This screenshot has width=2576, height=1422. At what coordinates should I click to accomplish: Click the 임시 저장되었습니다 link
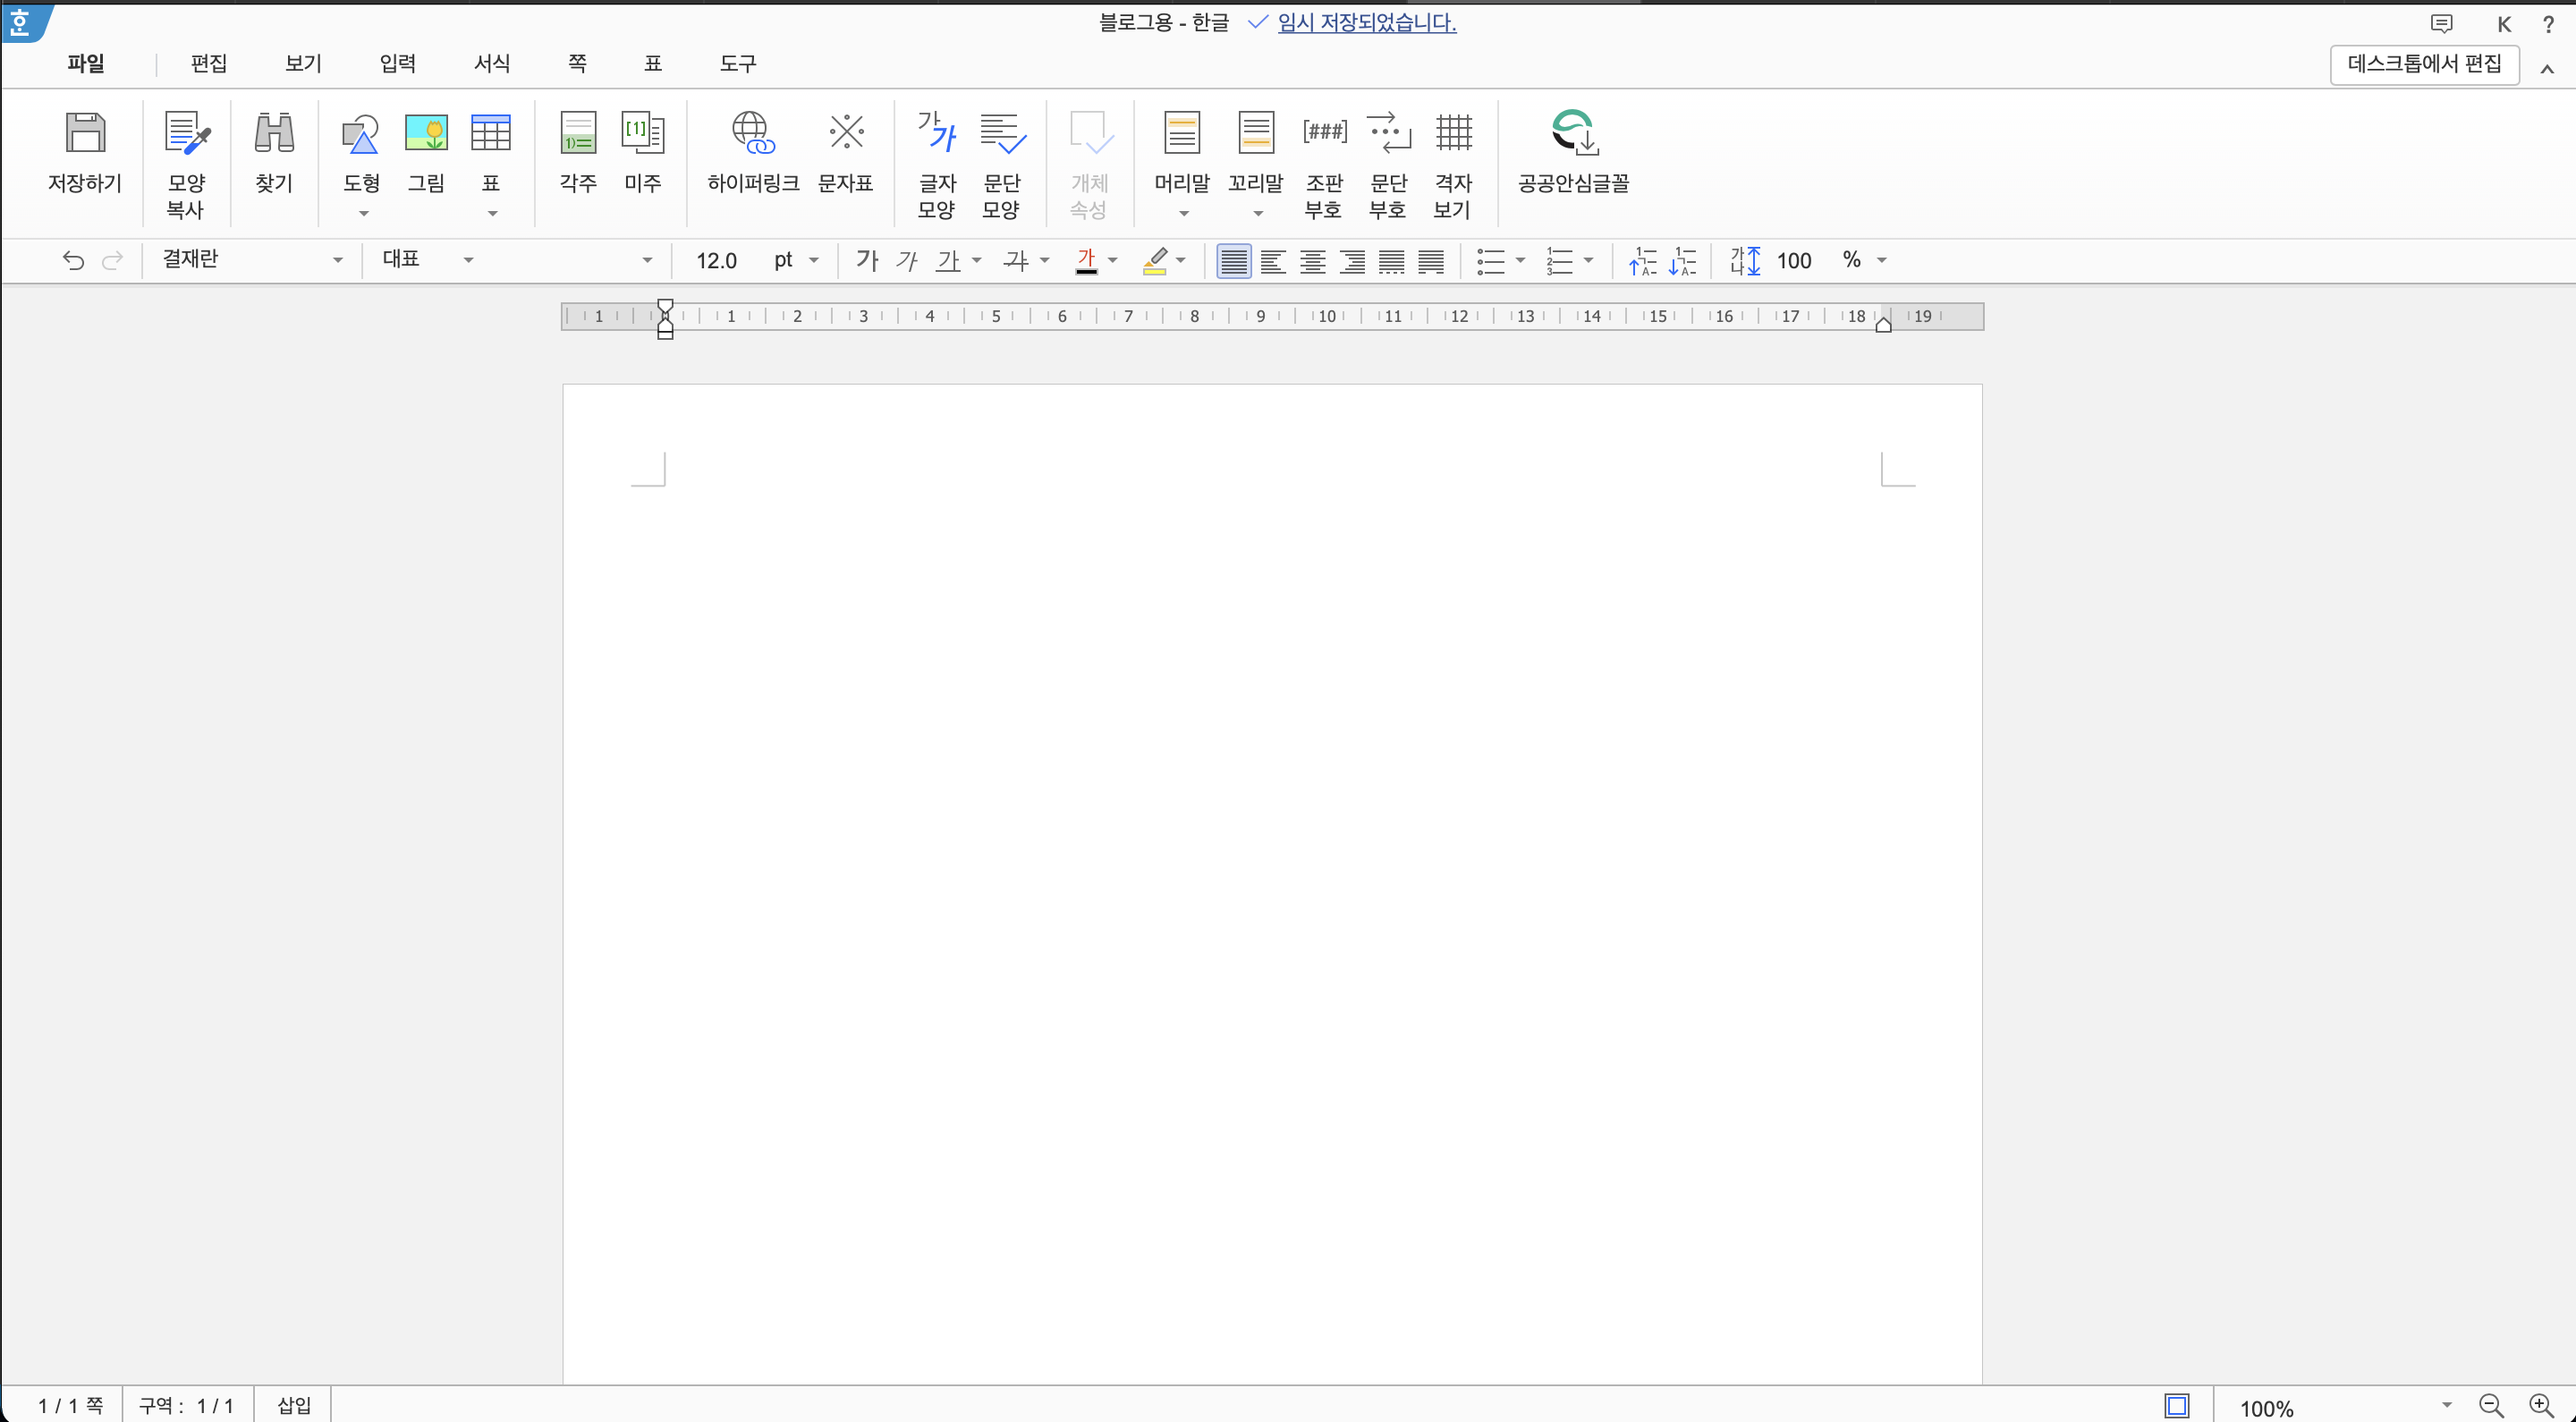point(1366,22)
